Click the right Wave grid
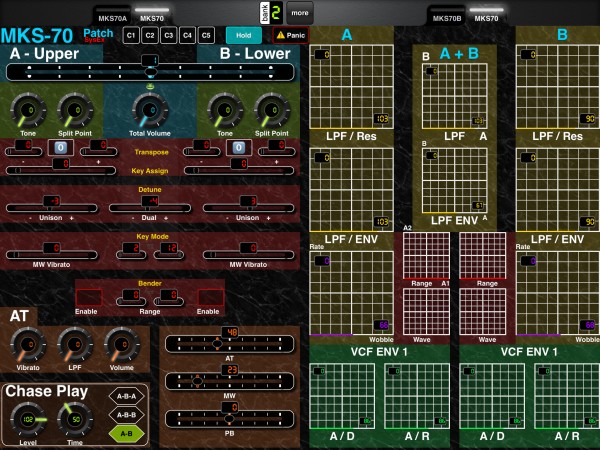This screenshot has height=450, width=600. click(x=483, y=312)
